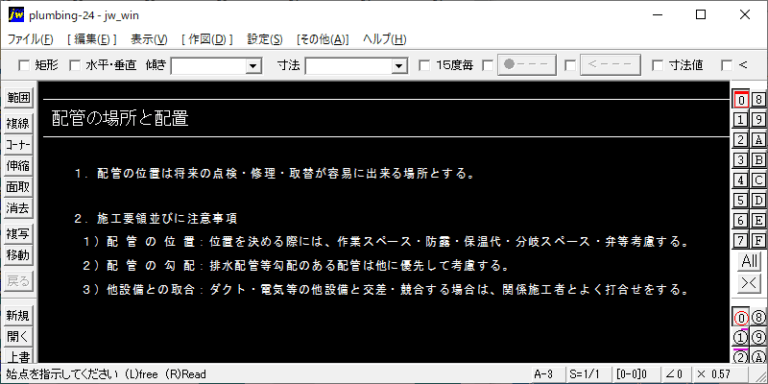Click the 上書 save button
Screen dimensions: 768x384
pyautogui.click(x=18, y=357)
